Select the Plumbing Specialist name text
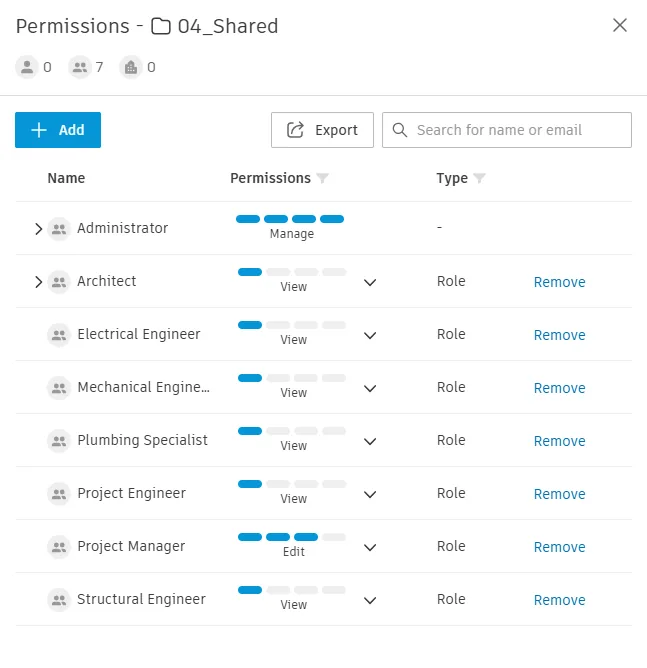The width and height of the screenshot is (647, 668). (x=142, y=440)
